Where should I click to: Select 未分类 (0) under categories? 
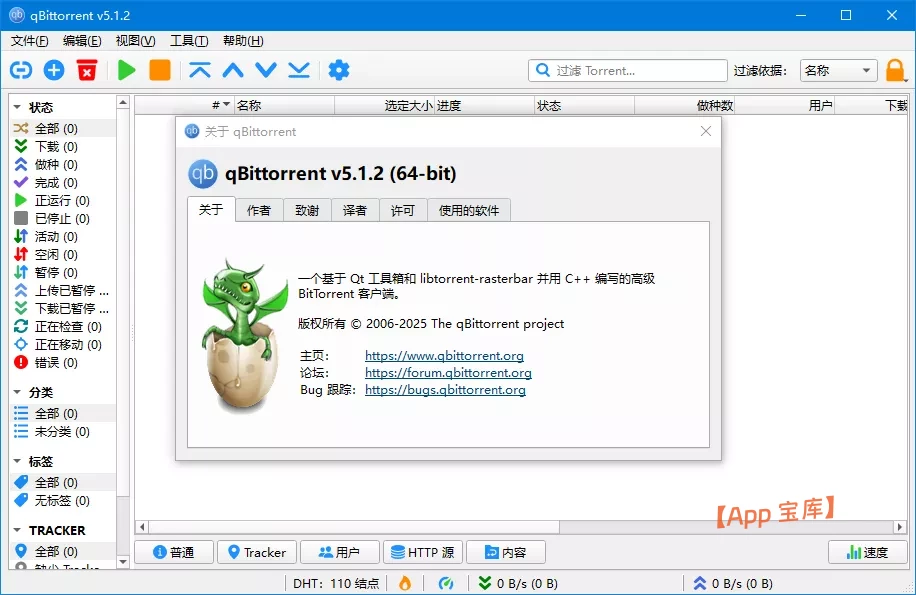63,432
